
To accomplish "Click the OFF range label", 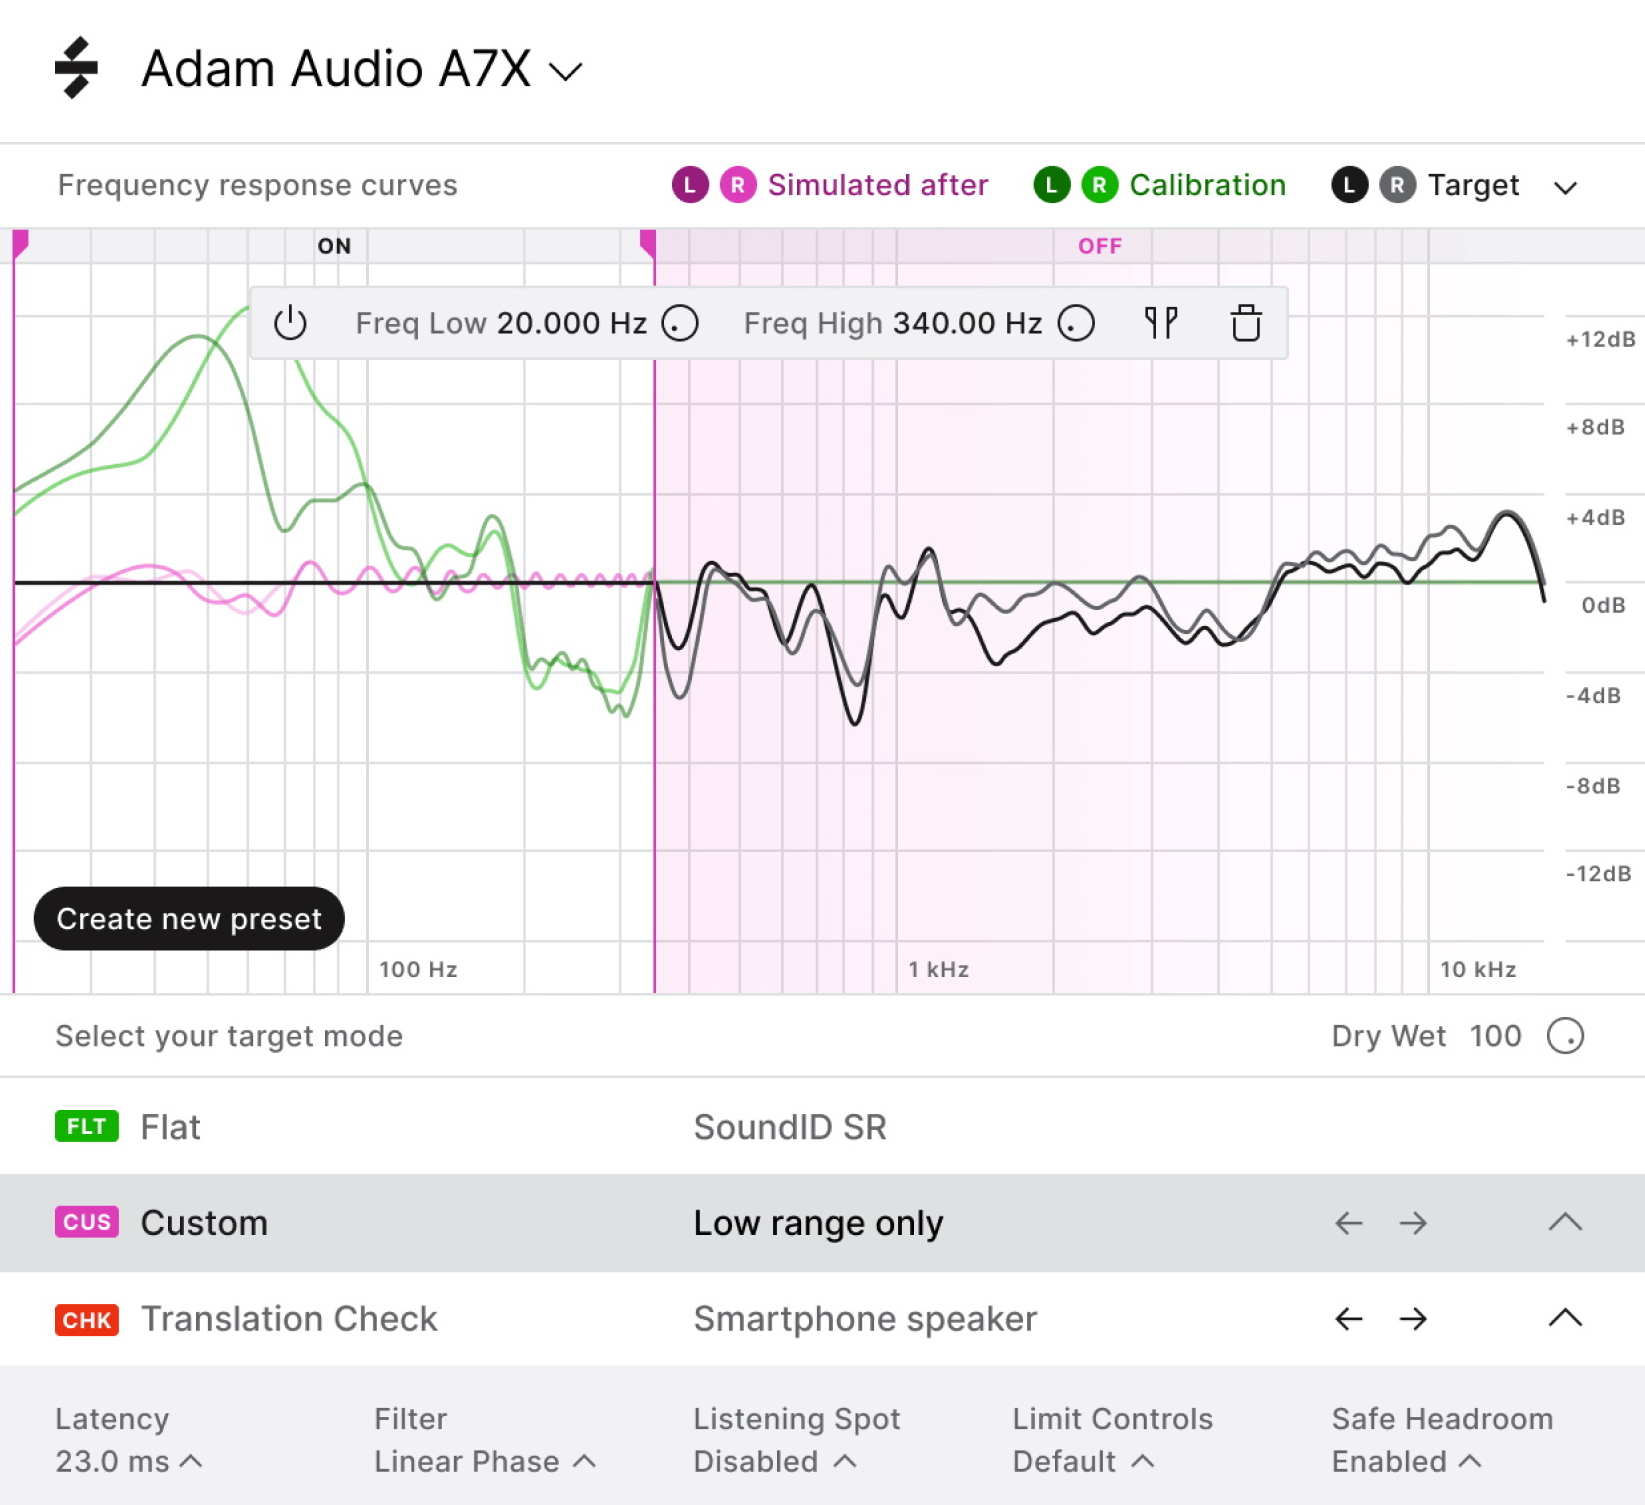I will [x=1100, y=246].
